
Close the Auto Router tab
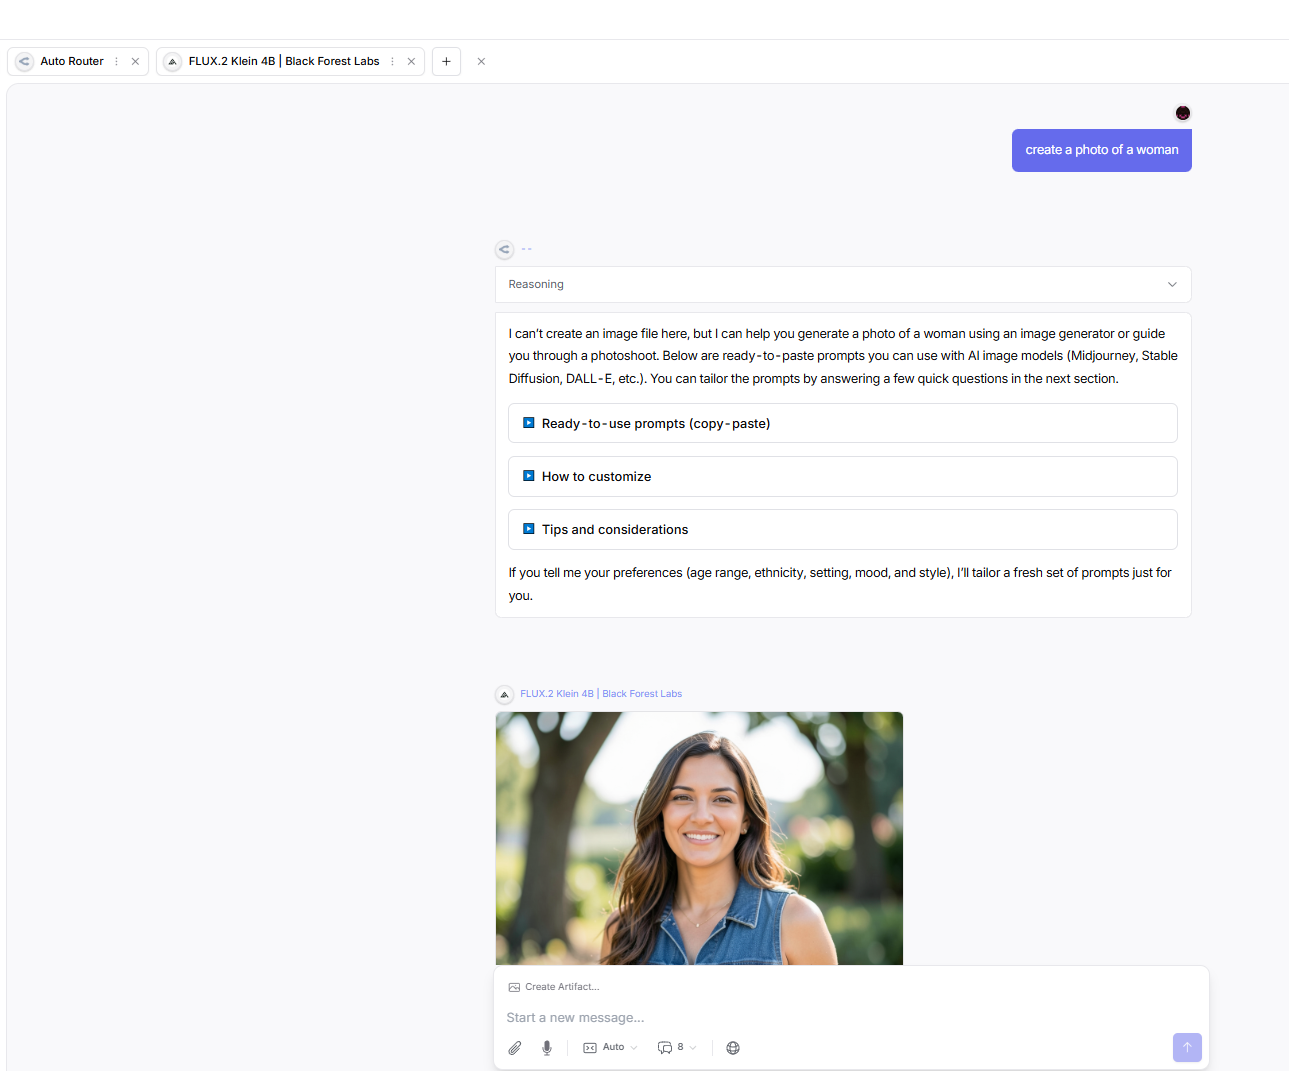(135, 61)
